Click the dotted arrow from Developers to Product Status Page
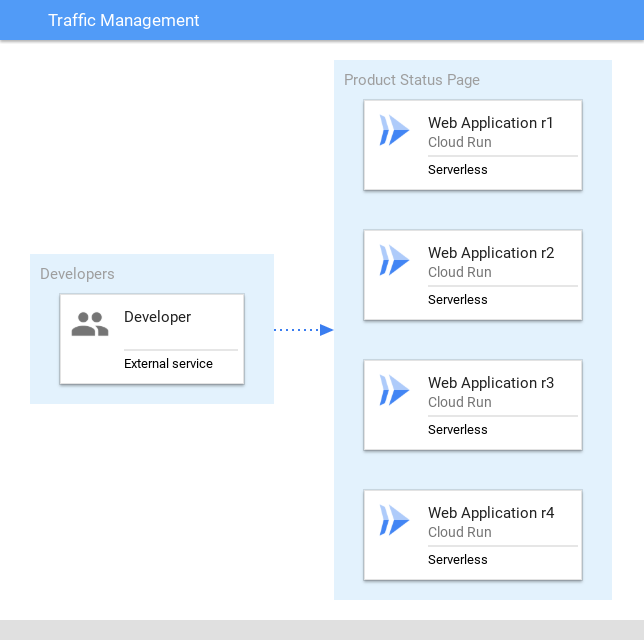 pyautogui.click(x=304, y=330)
